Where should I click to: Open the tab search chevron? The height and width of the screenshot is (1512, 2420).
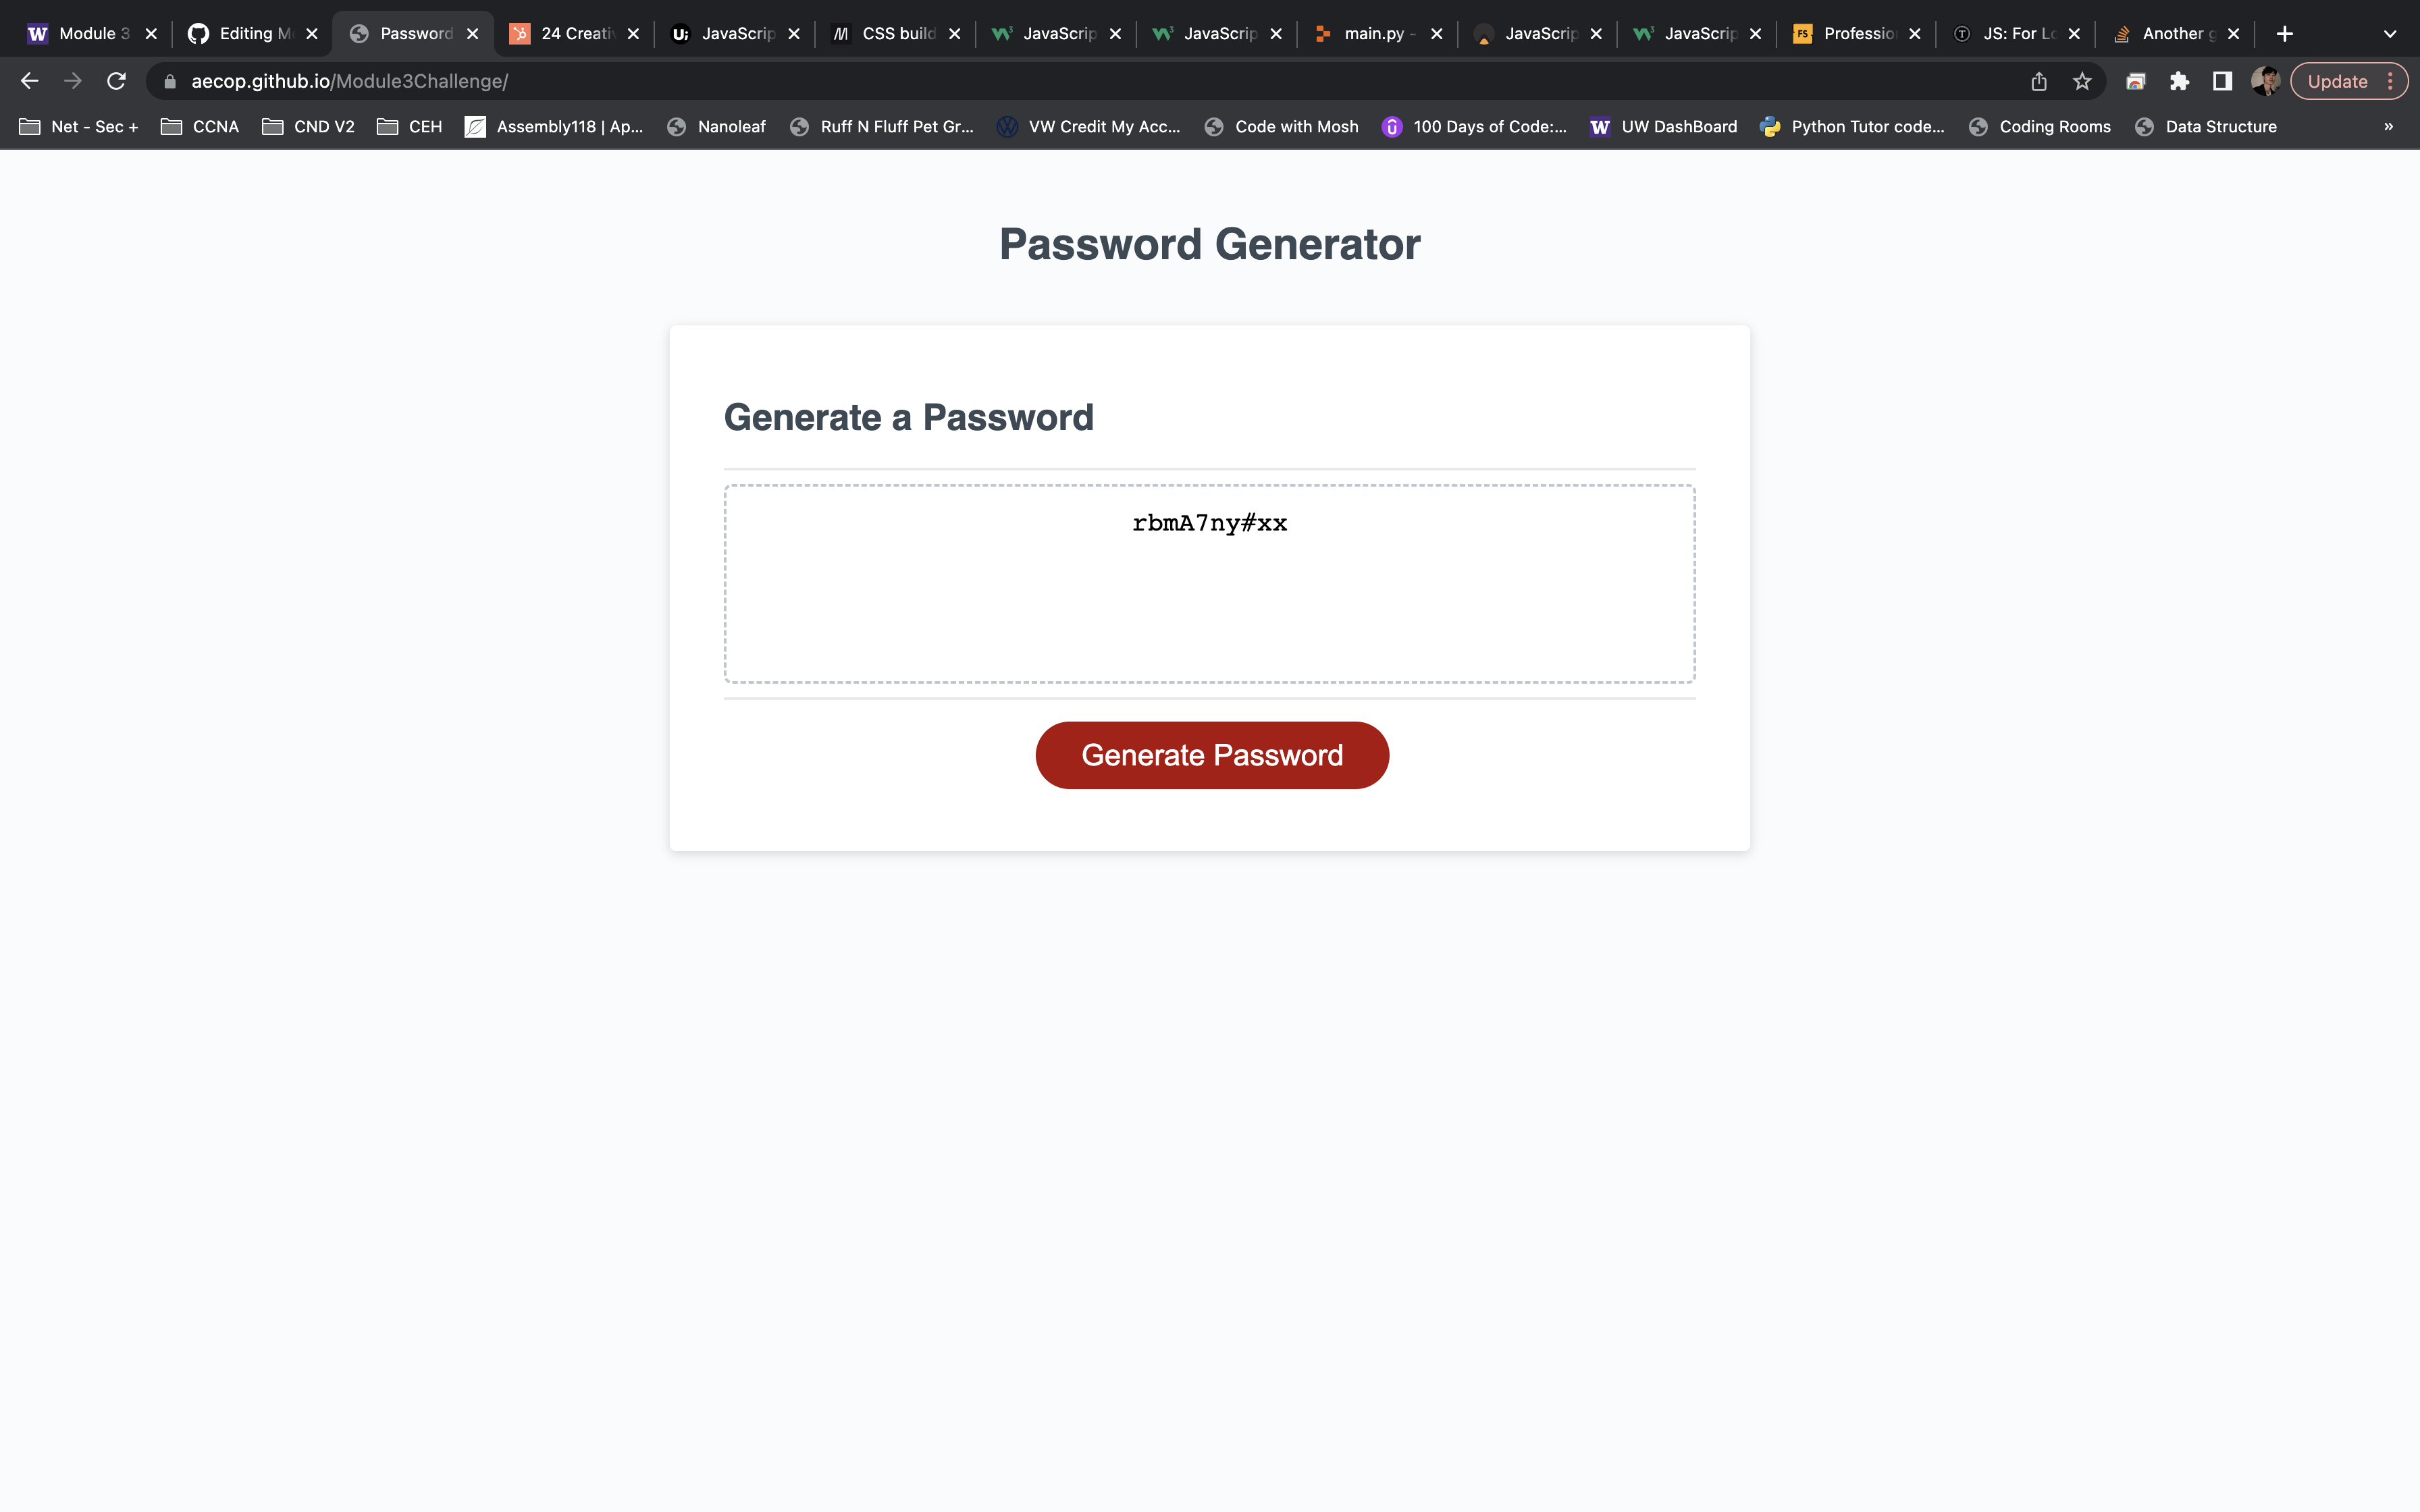pos(2391,33)
